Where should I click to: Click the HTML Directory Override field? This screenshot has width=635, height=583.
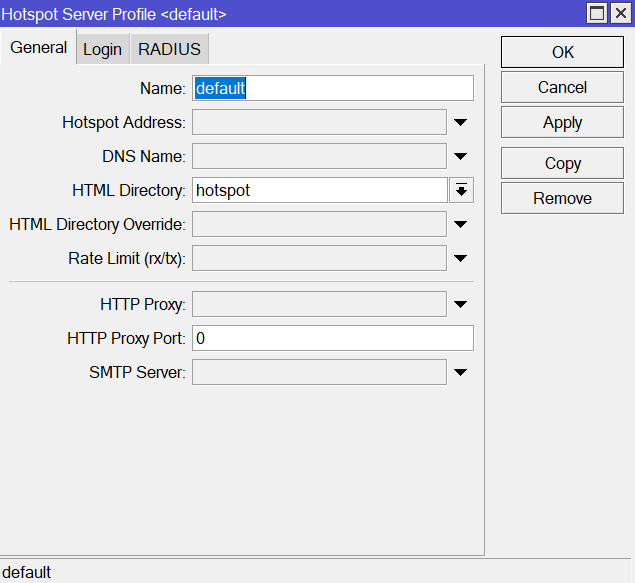320,224
